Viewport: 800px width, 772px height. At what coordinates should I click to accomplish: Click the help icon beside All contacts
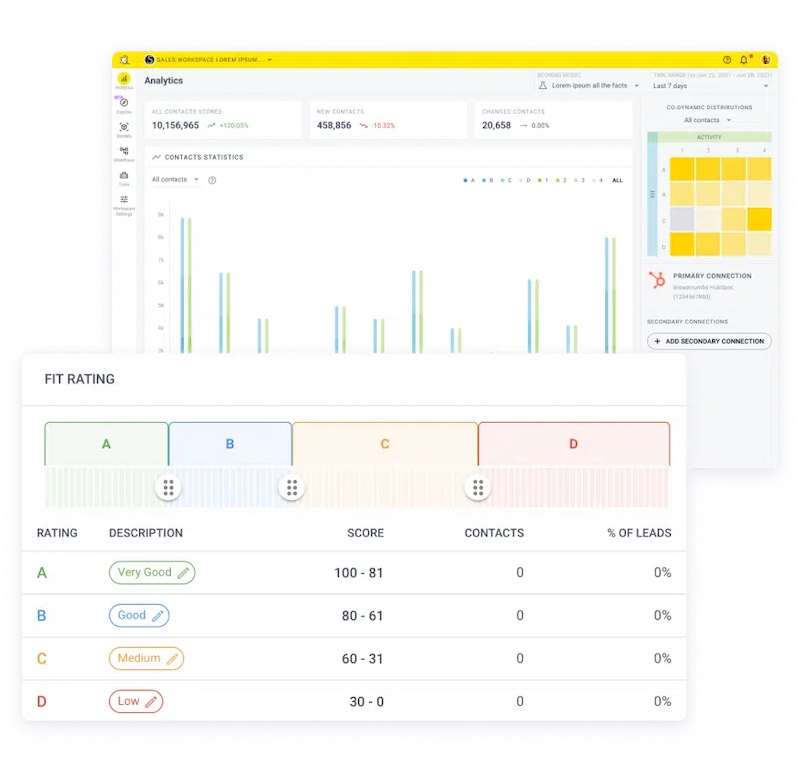click(212, 180)
